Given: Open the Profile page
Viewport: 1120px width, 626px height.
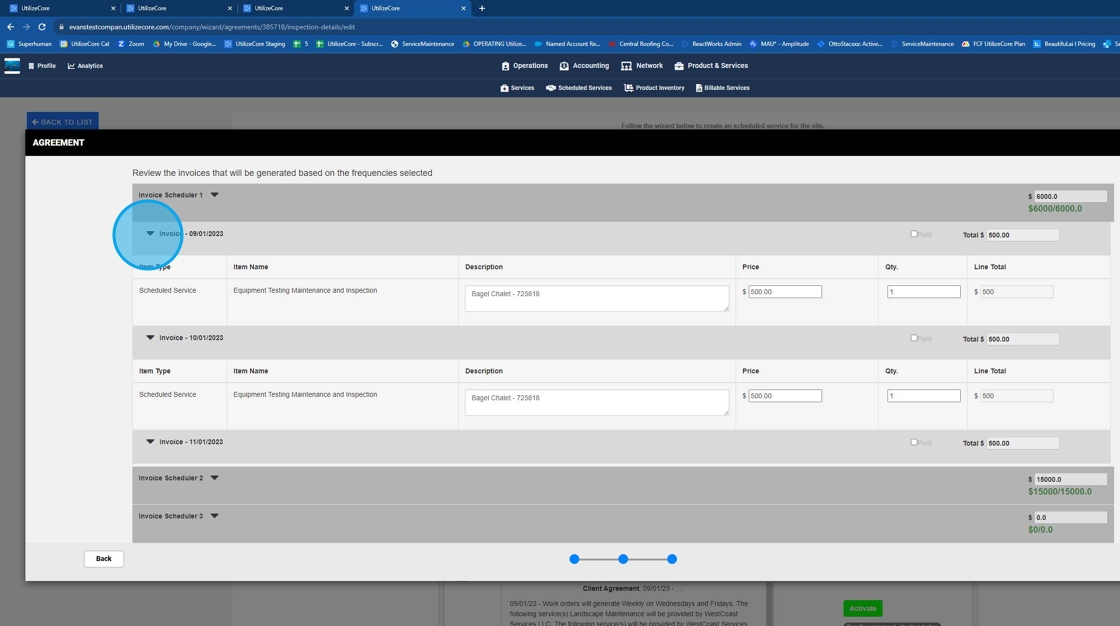Looking at the screenshot, I should click(41, 66).
